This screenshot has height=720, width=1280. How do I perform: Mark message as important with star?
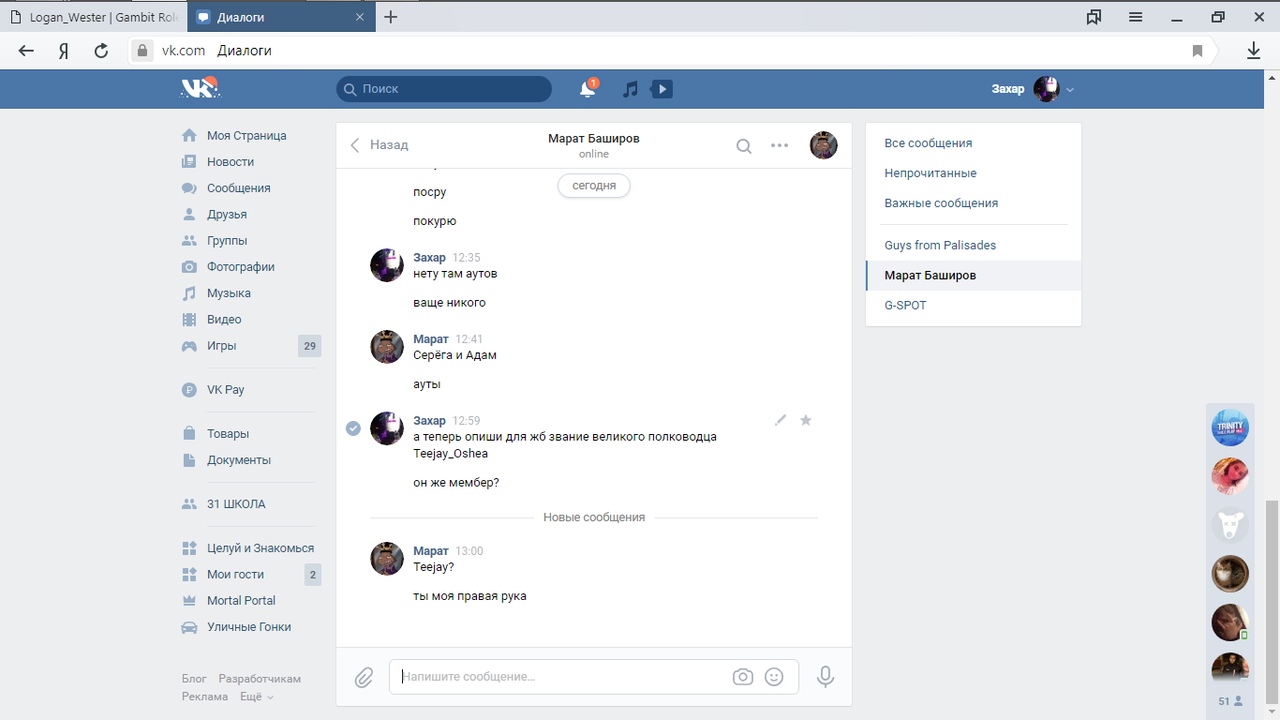coord(806,420)
